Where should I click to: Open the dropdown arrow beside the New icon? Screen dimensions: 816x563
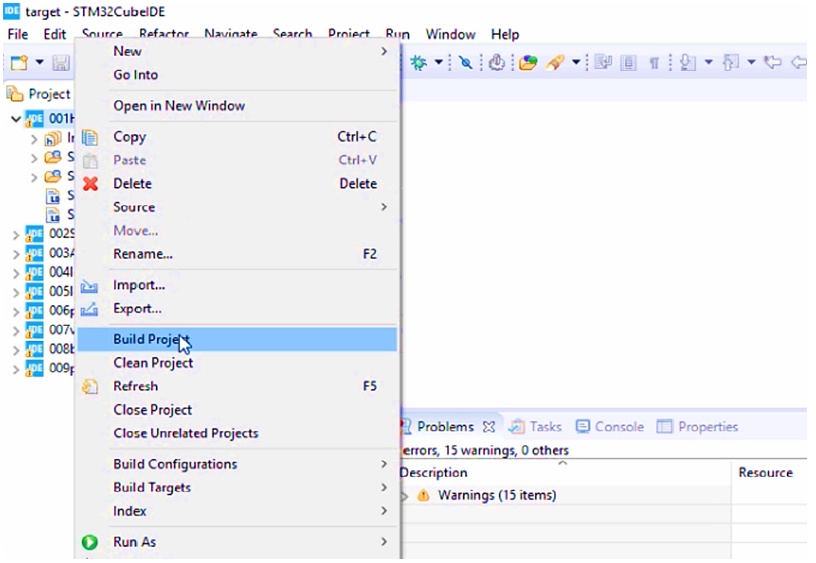coord(40,62)
